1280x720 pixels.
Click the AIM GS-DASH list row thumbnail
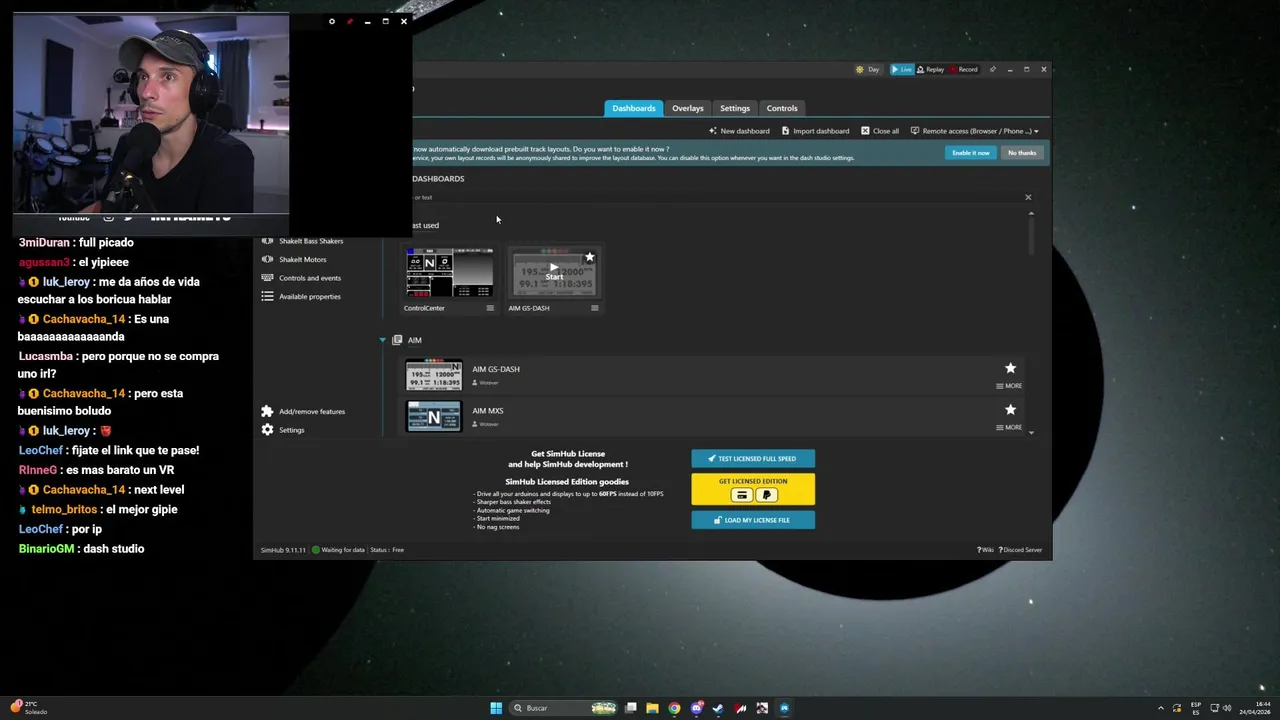coord(434,376)
